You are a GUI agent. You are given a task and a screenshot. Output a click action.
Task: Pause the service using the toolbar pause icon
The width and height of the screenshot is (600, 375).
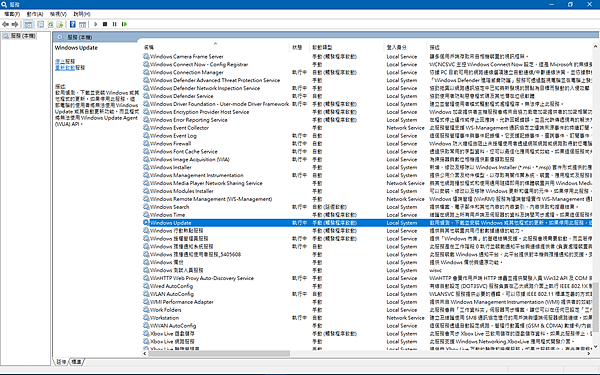[114, 24]
